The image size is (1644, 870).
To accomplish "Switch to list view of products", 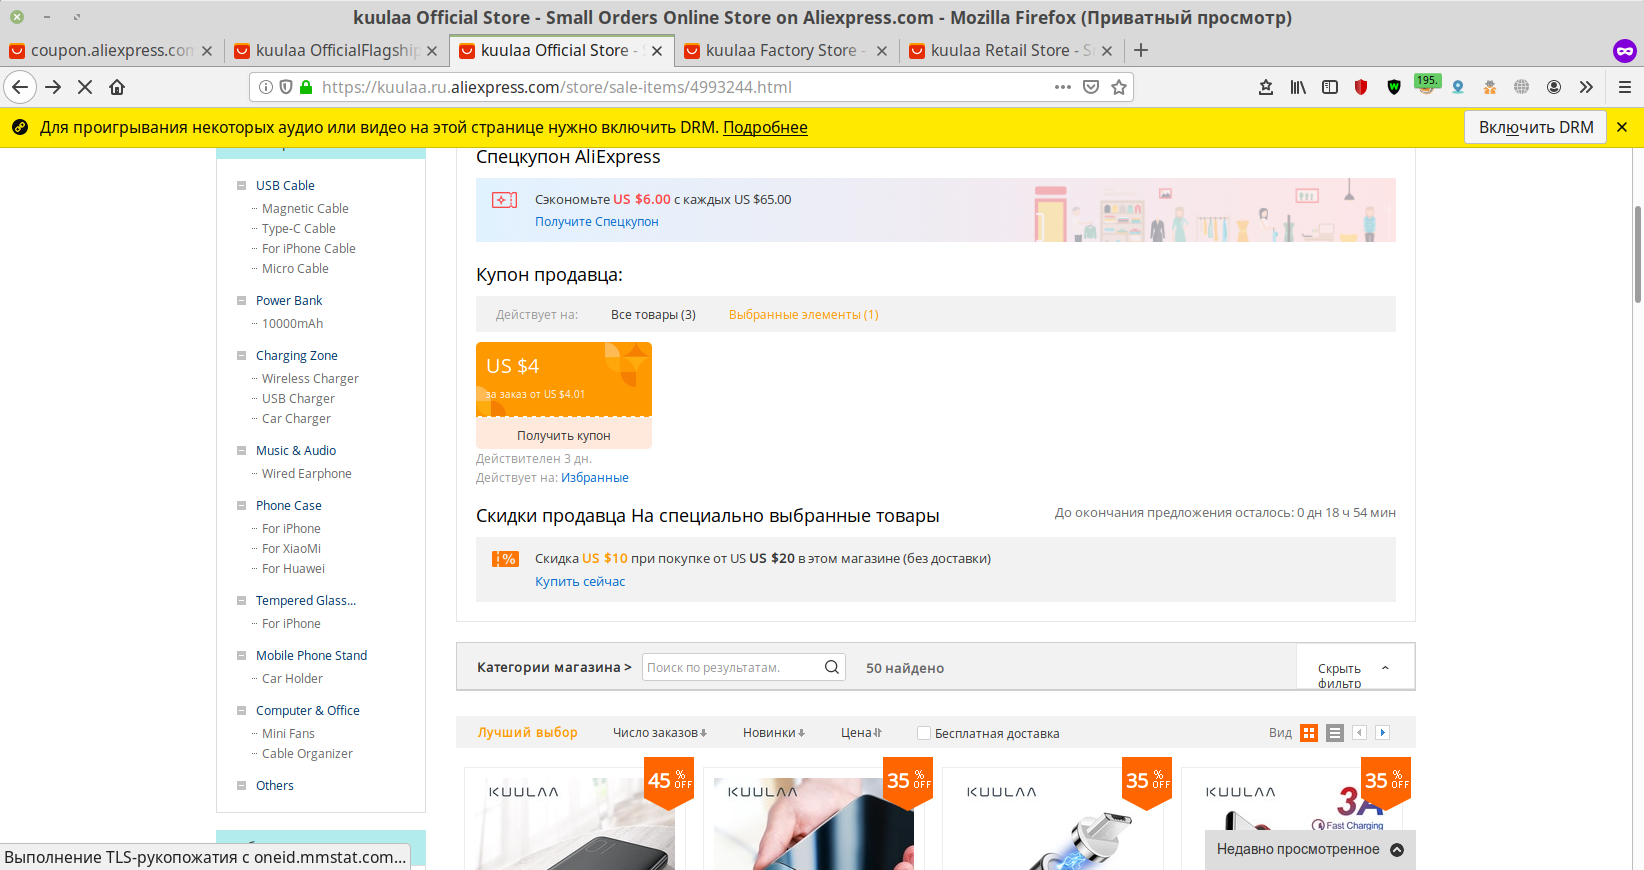I will 1335,733.
